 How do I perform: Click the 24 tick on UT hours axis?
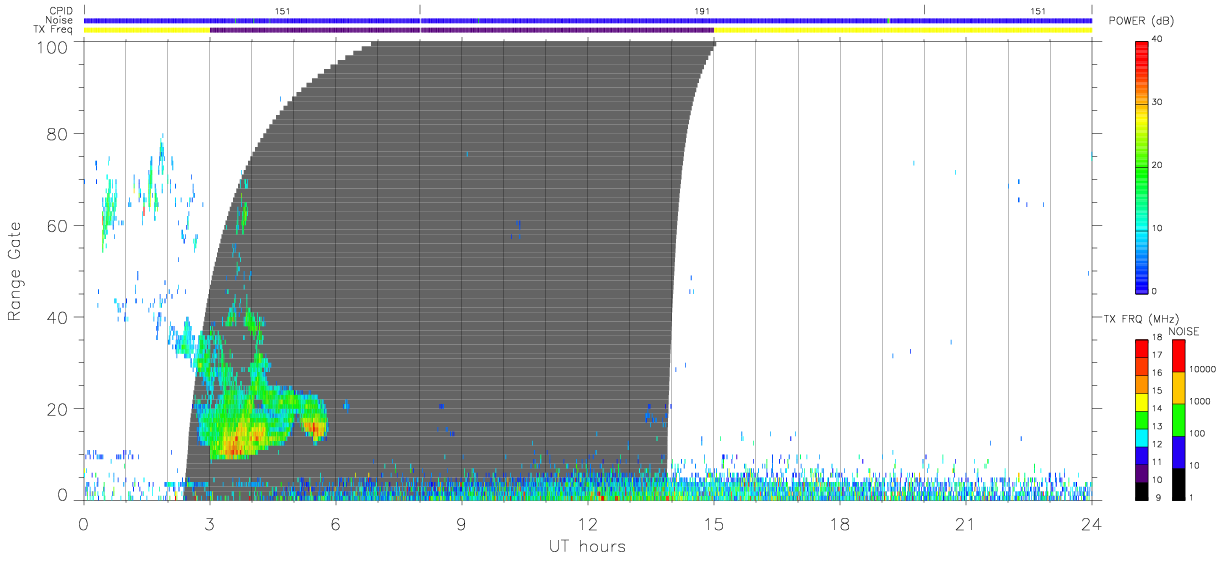[x=1092, y=524]
